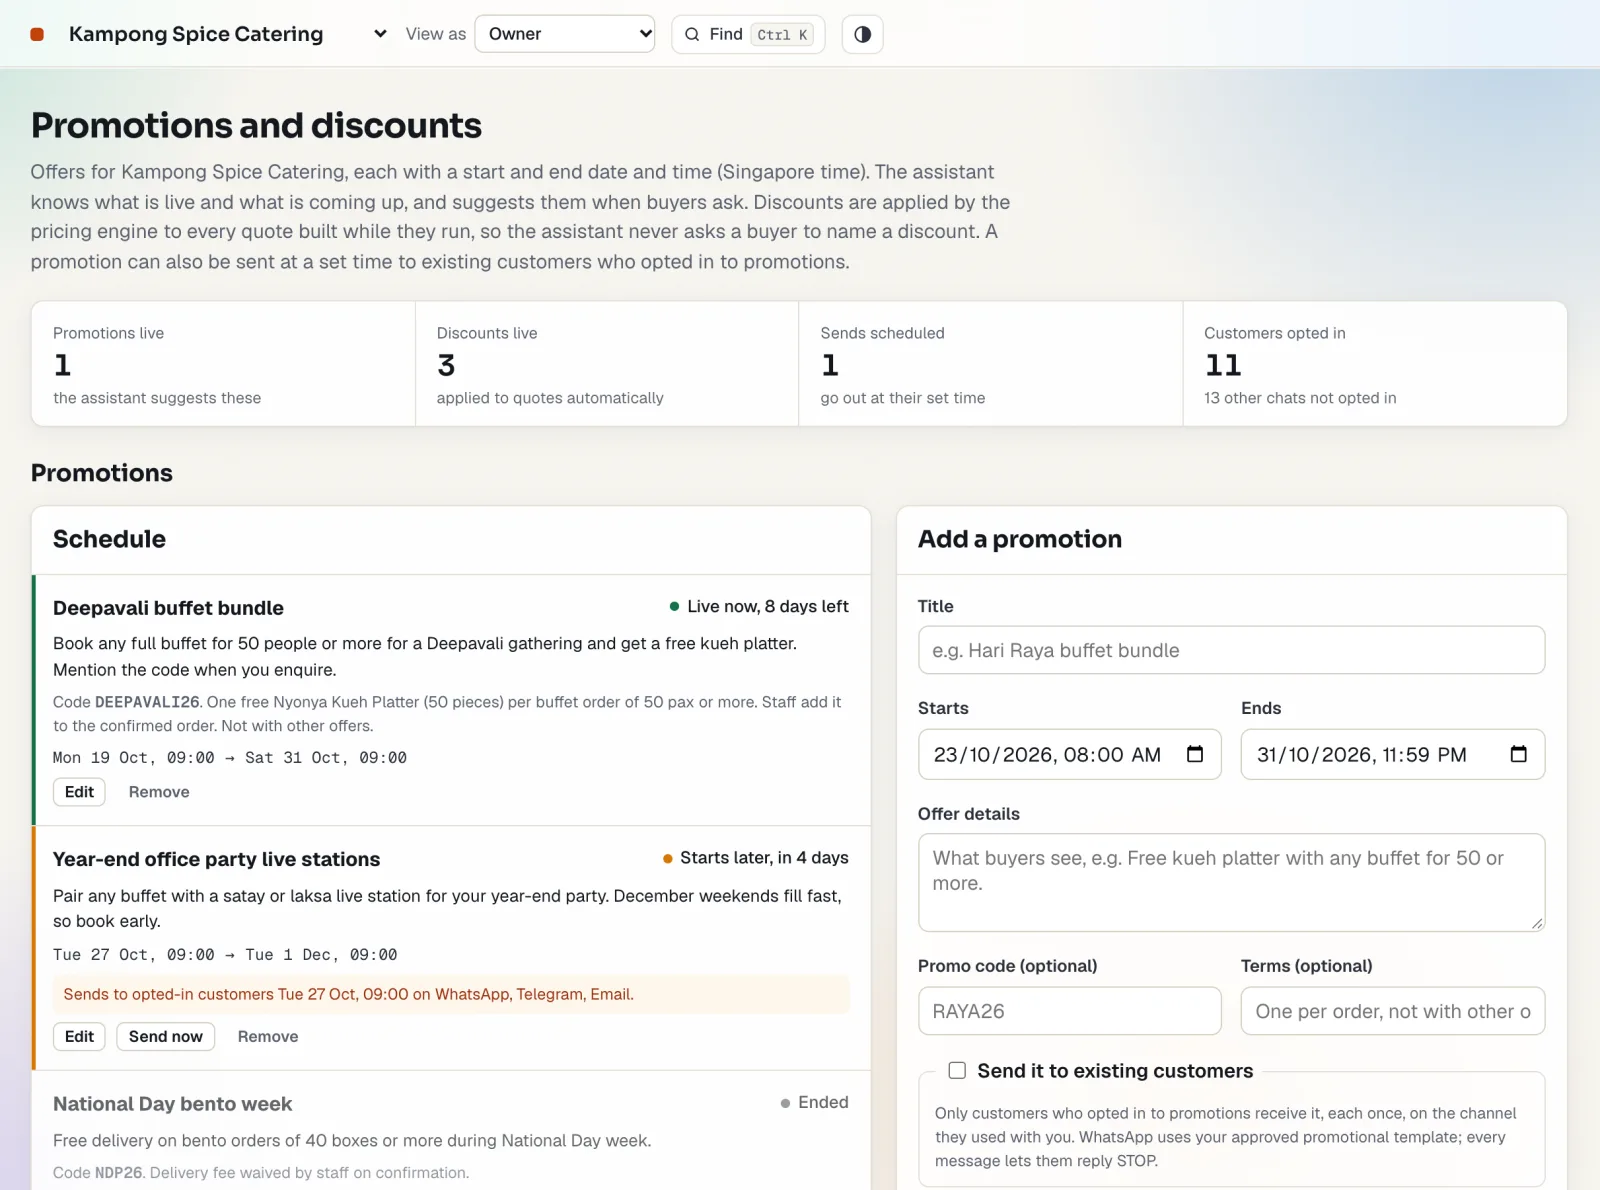
Task: Remove the Deepavali buffet bundle promotion
Action: point(159,792)
